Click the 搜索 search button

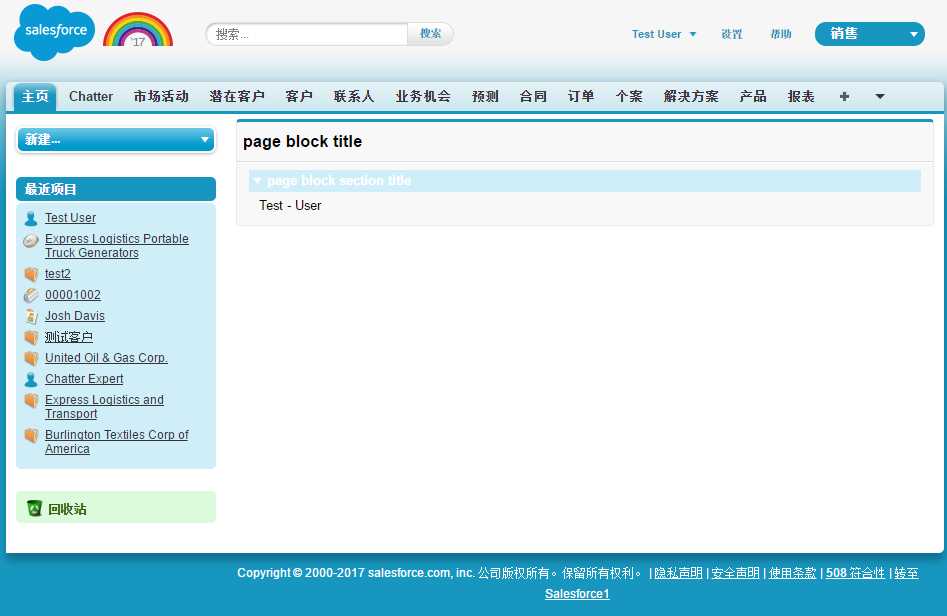tap(430, 34)
